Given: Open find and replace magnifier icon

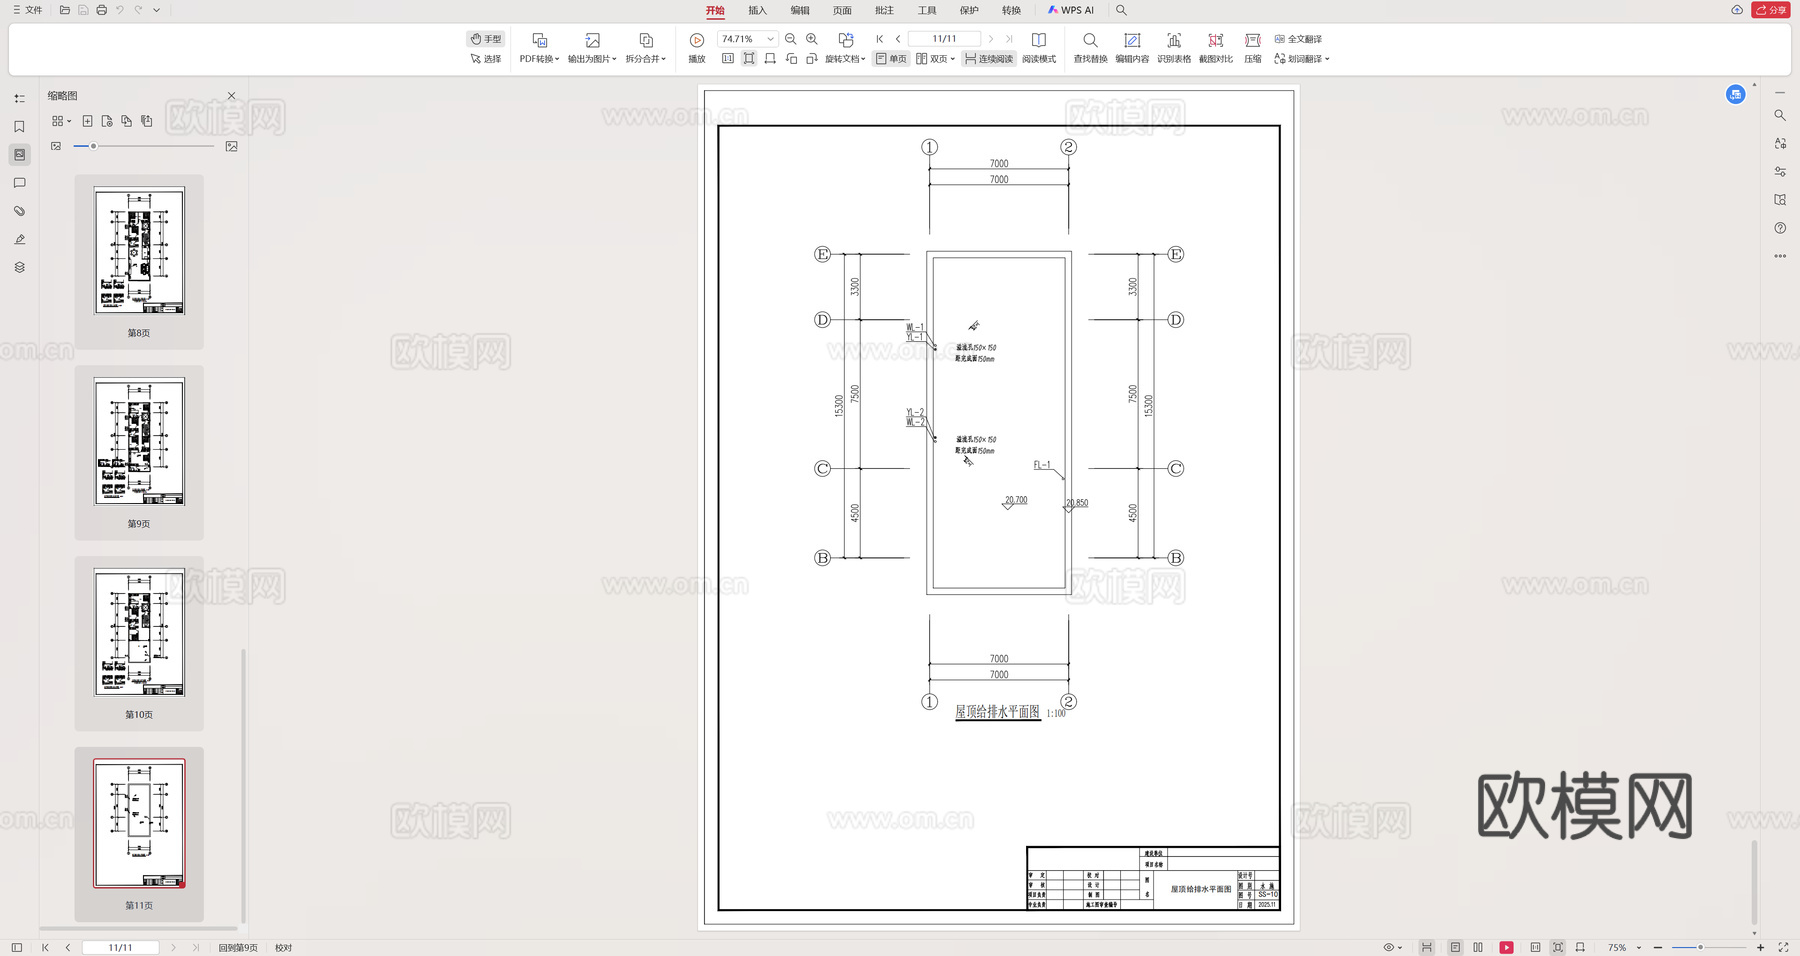Looking at the screenshot, I should (1090, 40).
